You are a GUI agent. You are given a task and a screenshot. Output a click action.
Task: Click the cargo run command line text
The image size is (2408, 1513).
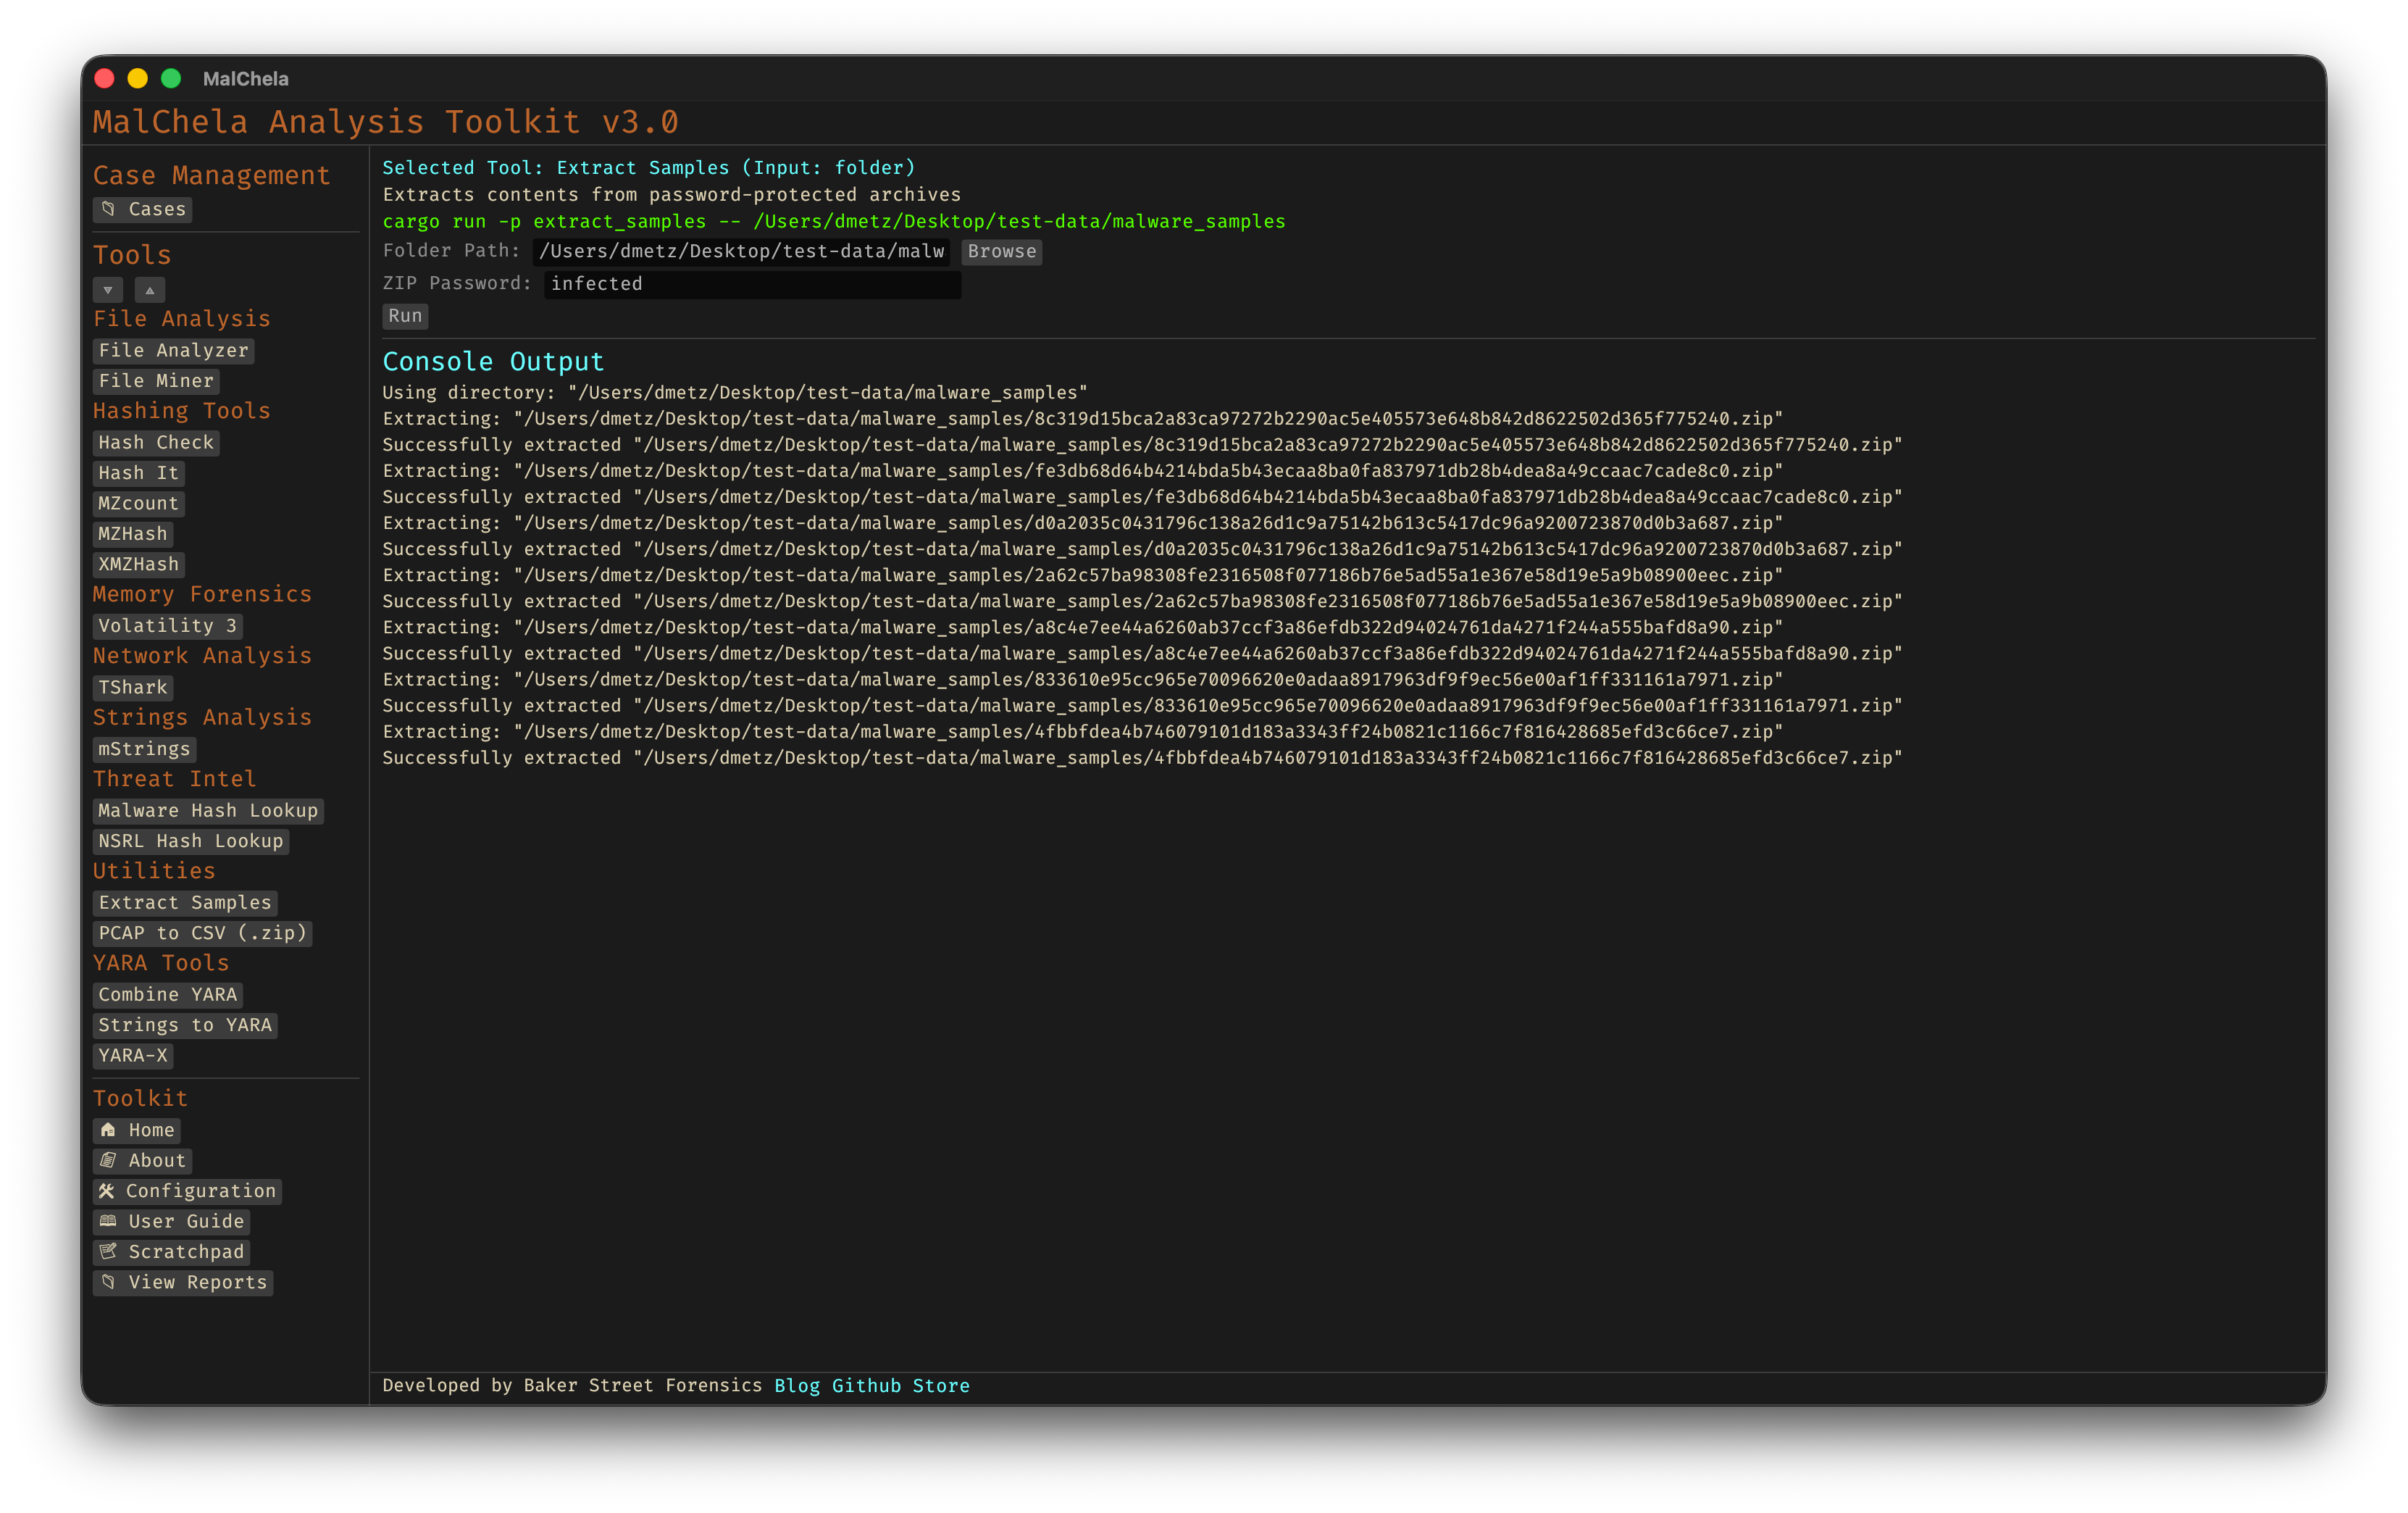pos(834,222)
